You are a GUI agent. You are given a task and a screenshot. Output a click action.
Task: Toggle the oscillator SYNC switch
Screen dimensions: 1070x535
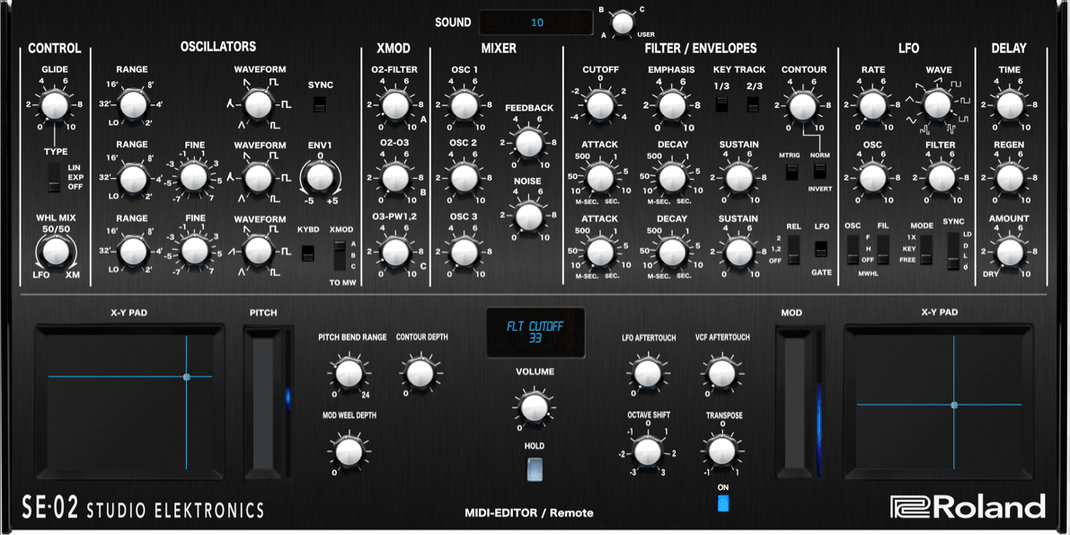(x=318, y=105)
